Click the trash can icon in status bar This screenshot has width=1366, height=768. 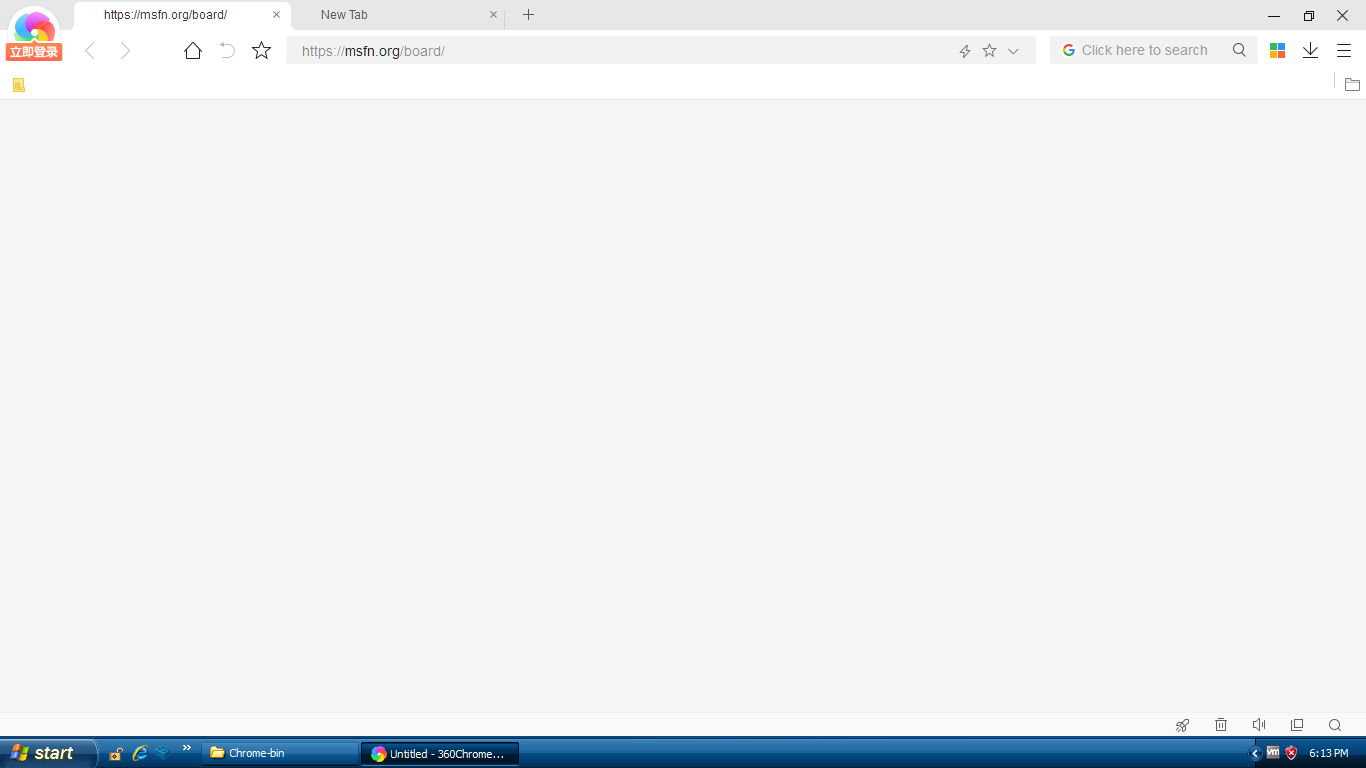[x=1221, y=725]
